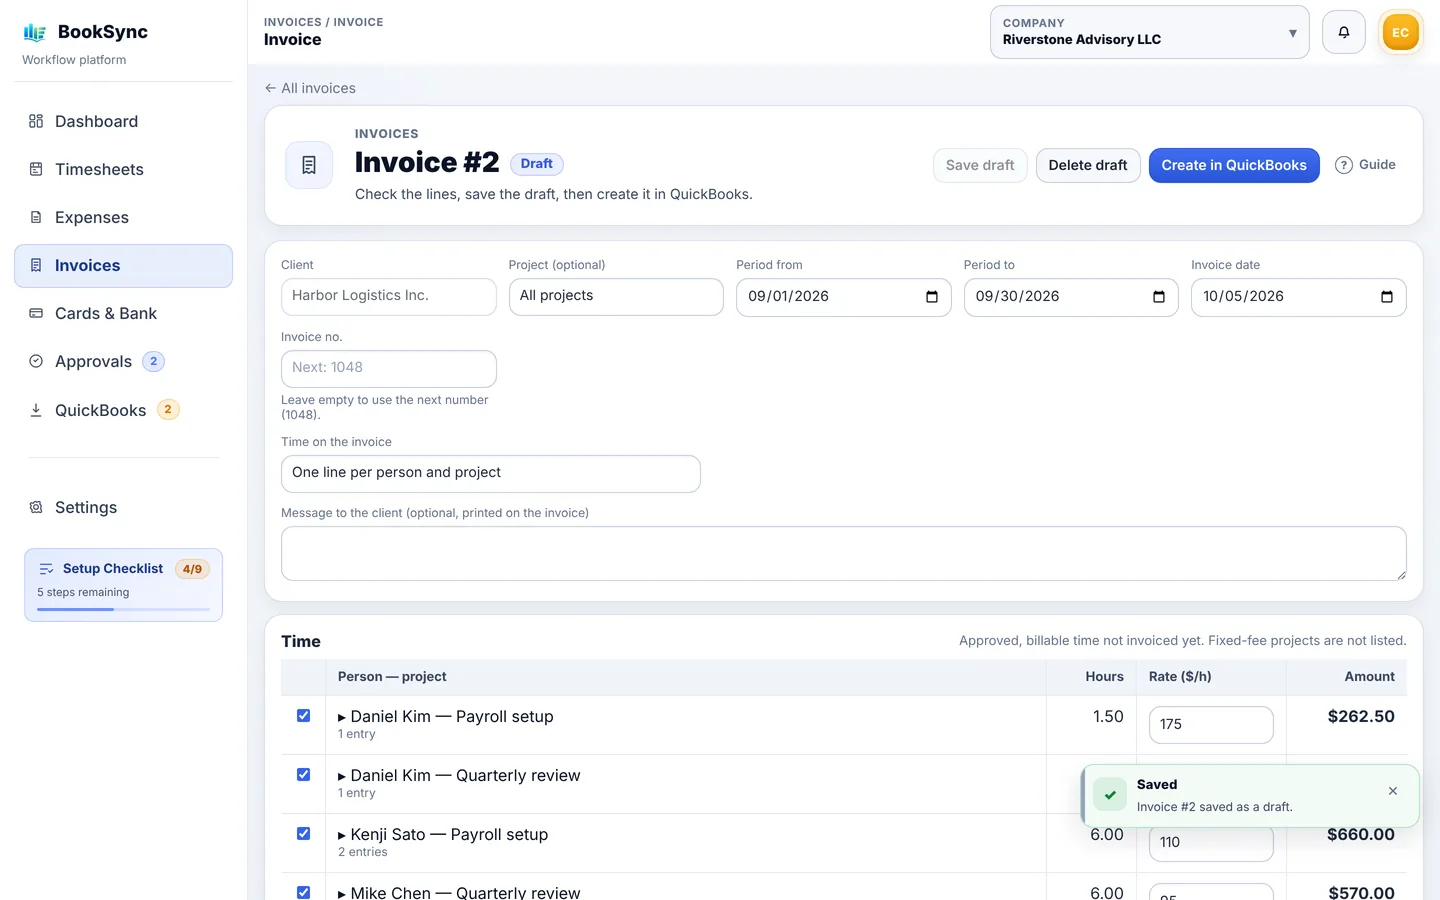Open Expenses page
This screenshot has width=1440, height=900.
pos(123,218)
